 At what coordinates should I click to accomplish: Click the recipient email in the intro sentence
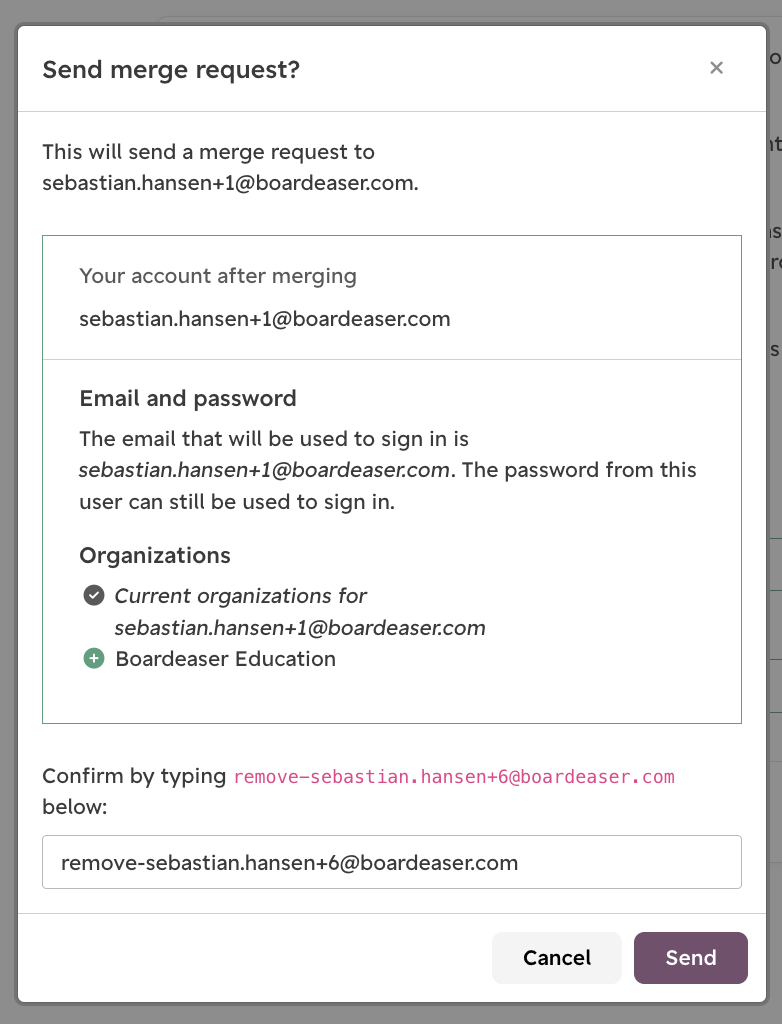(x=229, y=183)
